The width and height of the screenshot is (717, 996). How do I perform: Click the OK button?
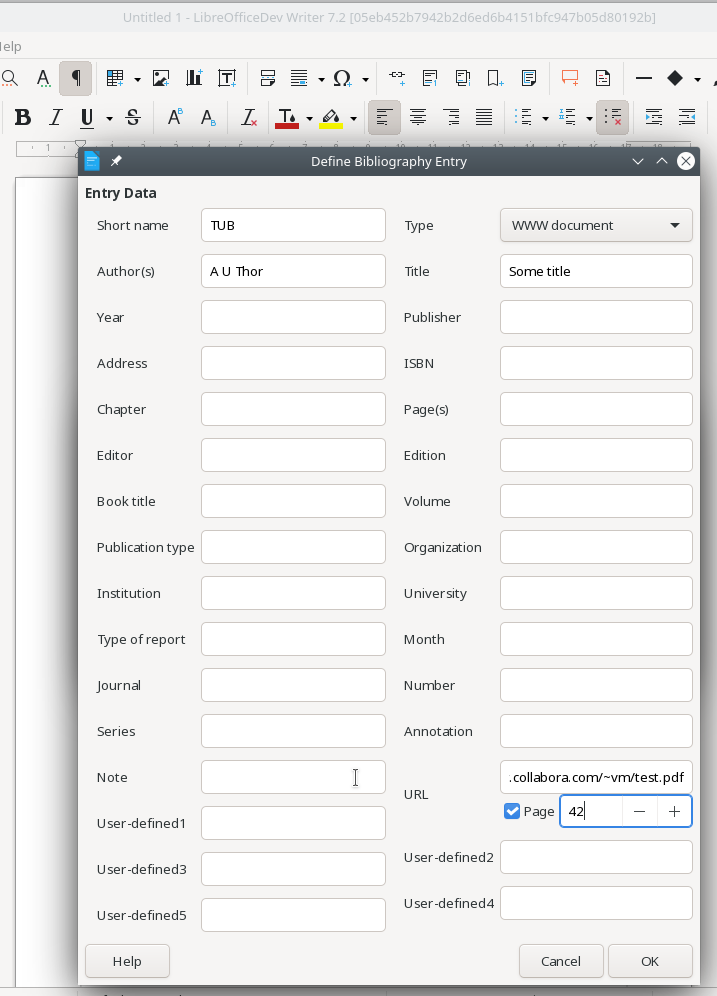(650, 961)
